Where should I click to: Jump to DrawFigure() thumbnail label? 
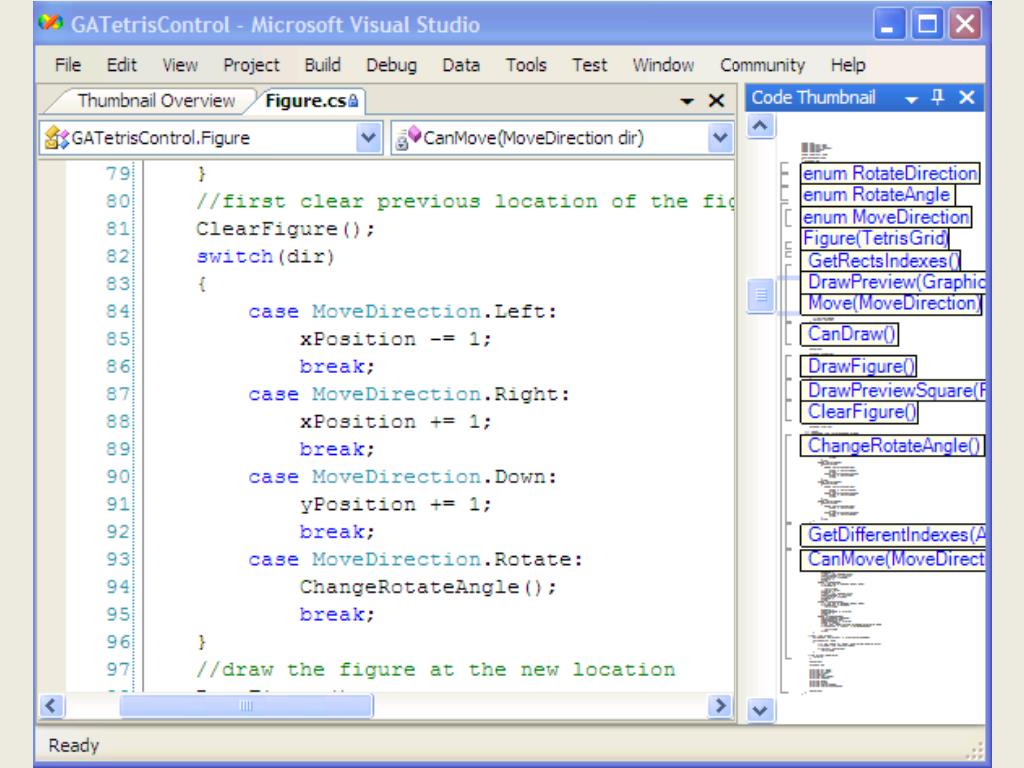click(858, 366)
